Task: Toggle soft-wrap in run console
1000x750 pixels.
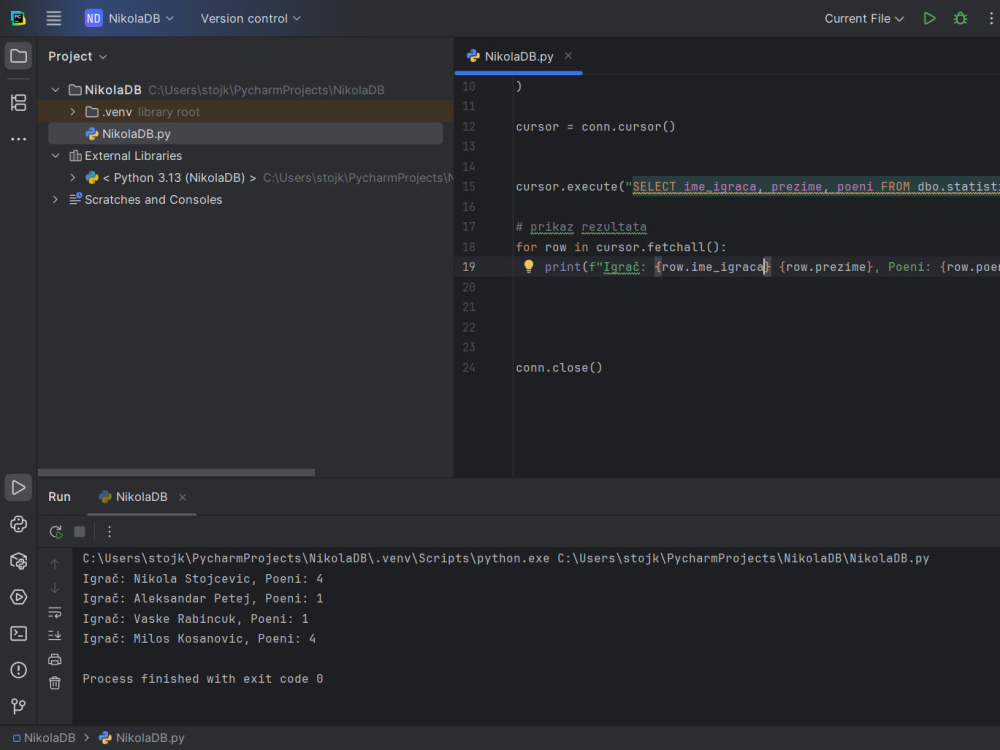Action: point(55,612)
